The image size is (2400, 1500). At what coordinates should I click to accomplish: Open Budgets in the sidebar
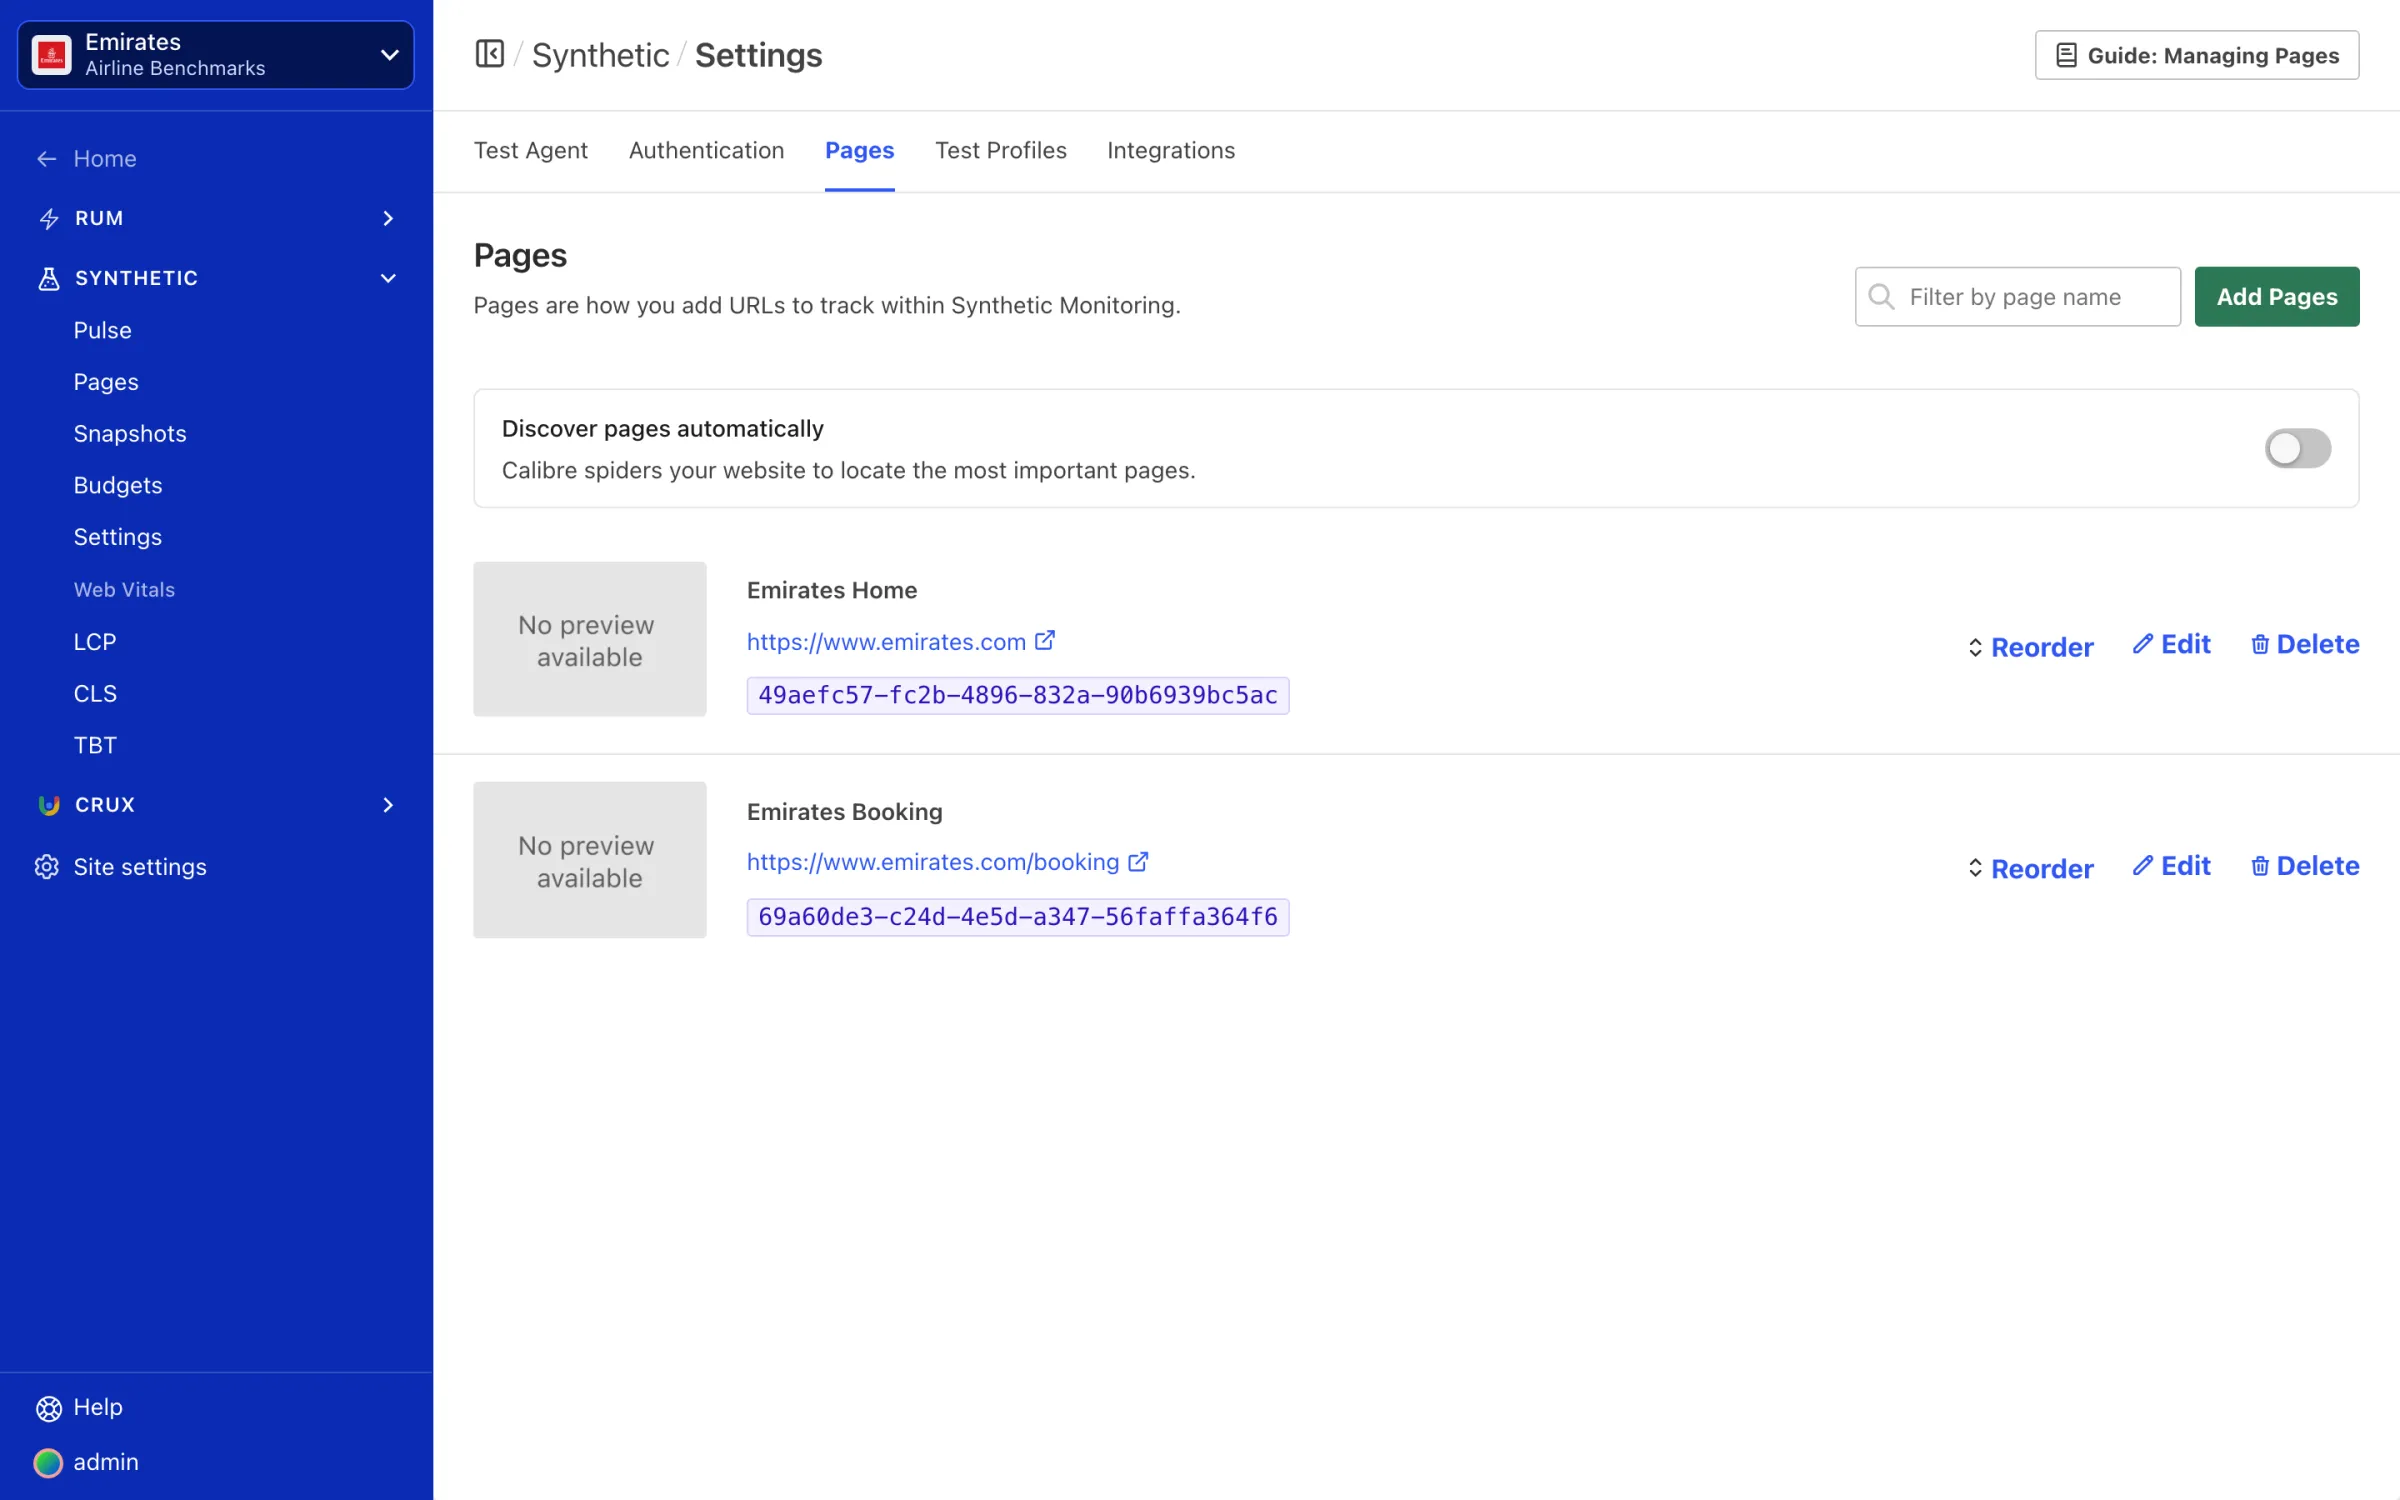coord(118,485)
